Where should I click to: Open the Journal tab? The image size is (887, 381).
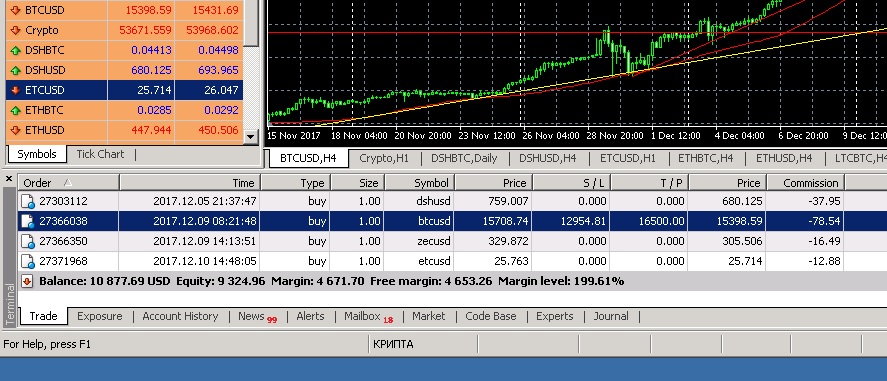[611, 316]
